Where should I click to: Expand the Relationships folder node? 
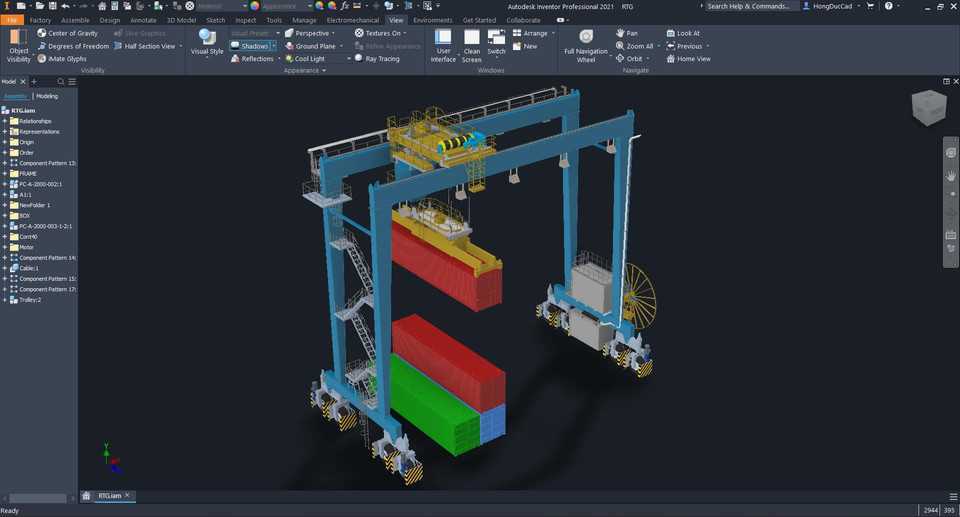[5, 121]
